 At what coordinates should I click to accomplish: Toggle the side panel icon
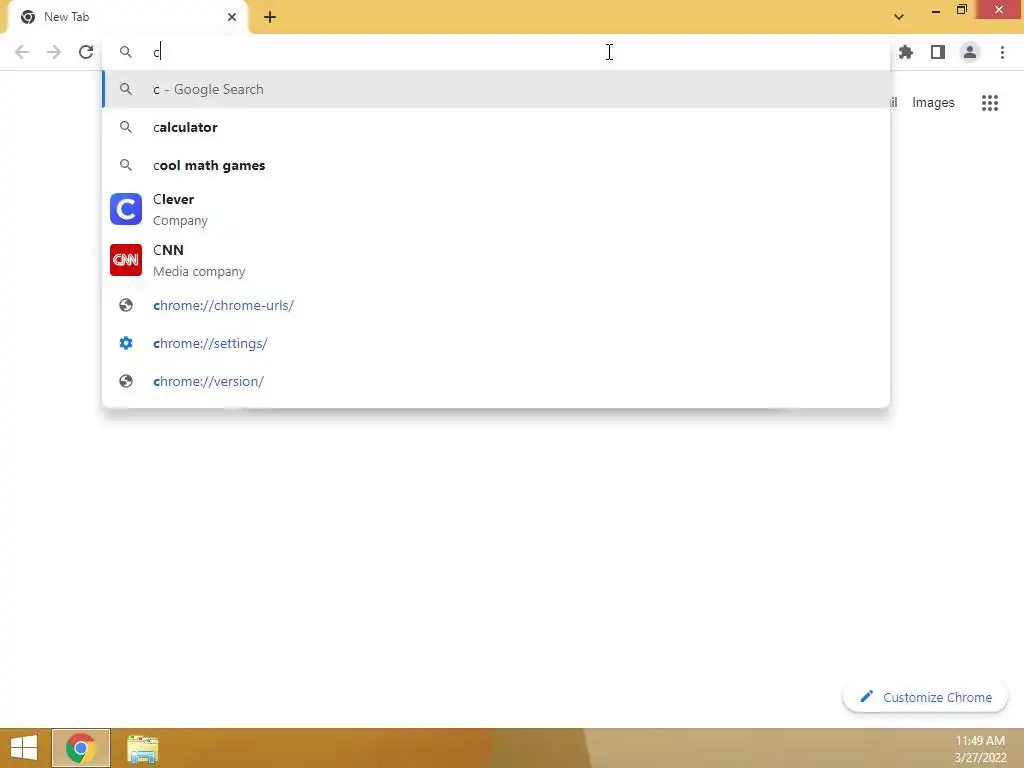938,52
